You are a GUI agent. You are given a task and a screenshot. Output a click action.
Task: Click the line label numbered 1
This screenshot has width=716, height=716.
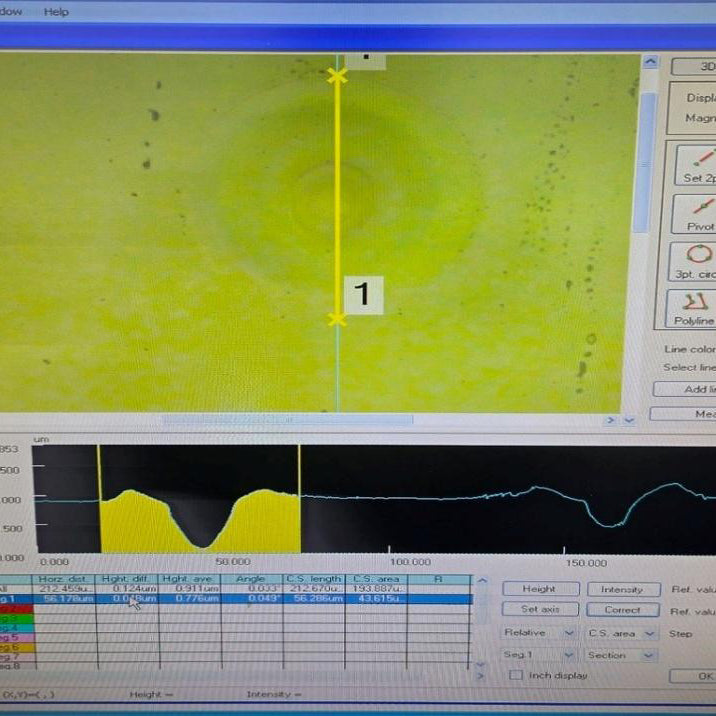(x=363, y=295)
